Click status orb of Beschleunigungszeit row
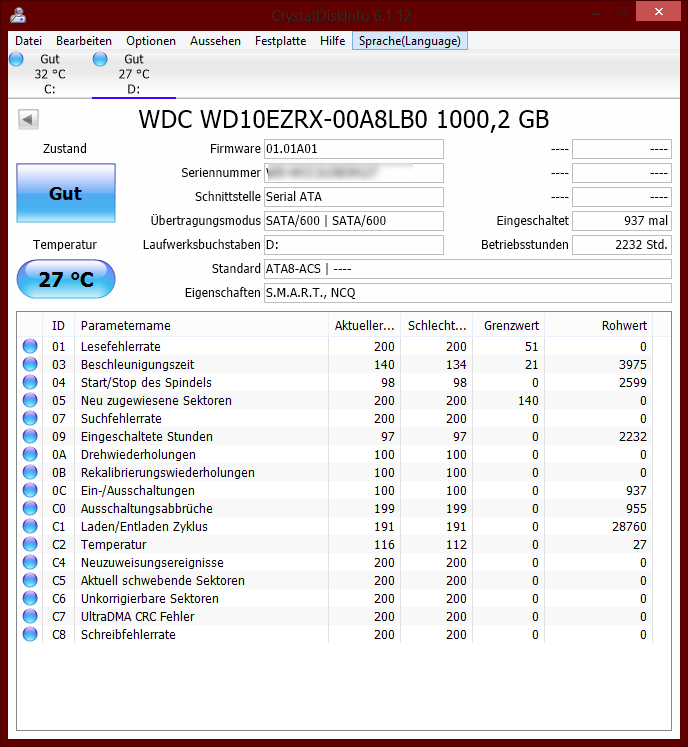Viewport: 688px width, 747px height. coord(30,364)
